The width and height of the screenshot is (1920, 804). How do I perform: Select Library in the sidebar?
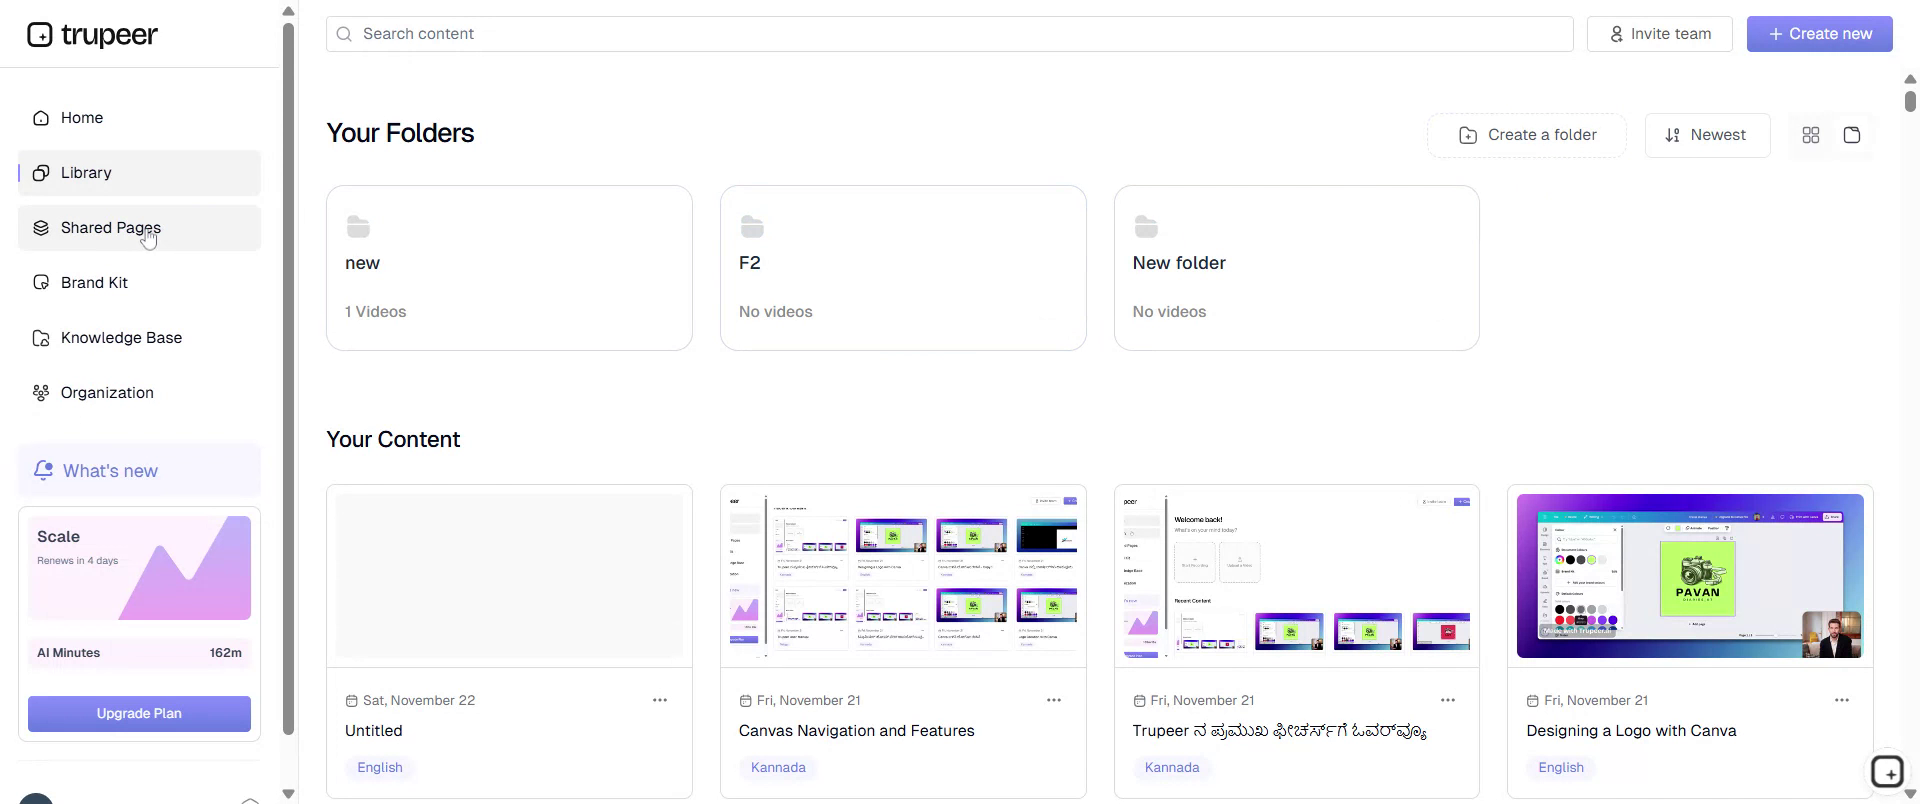pos(139,173)
